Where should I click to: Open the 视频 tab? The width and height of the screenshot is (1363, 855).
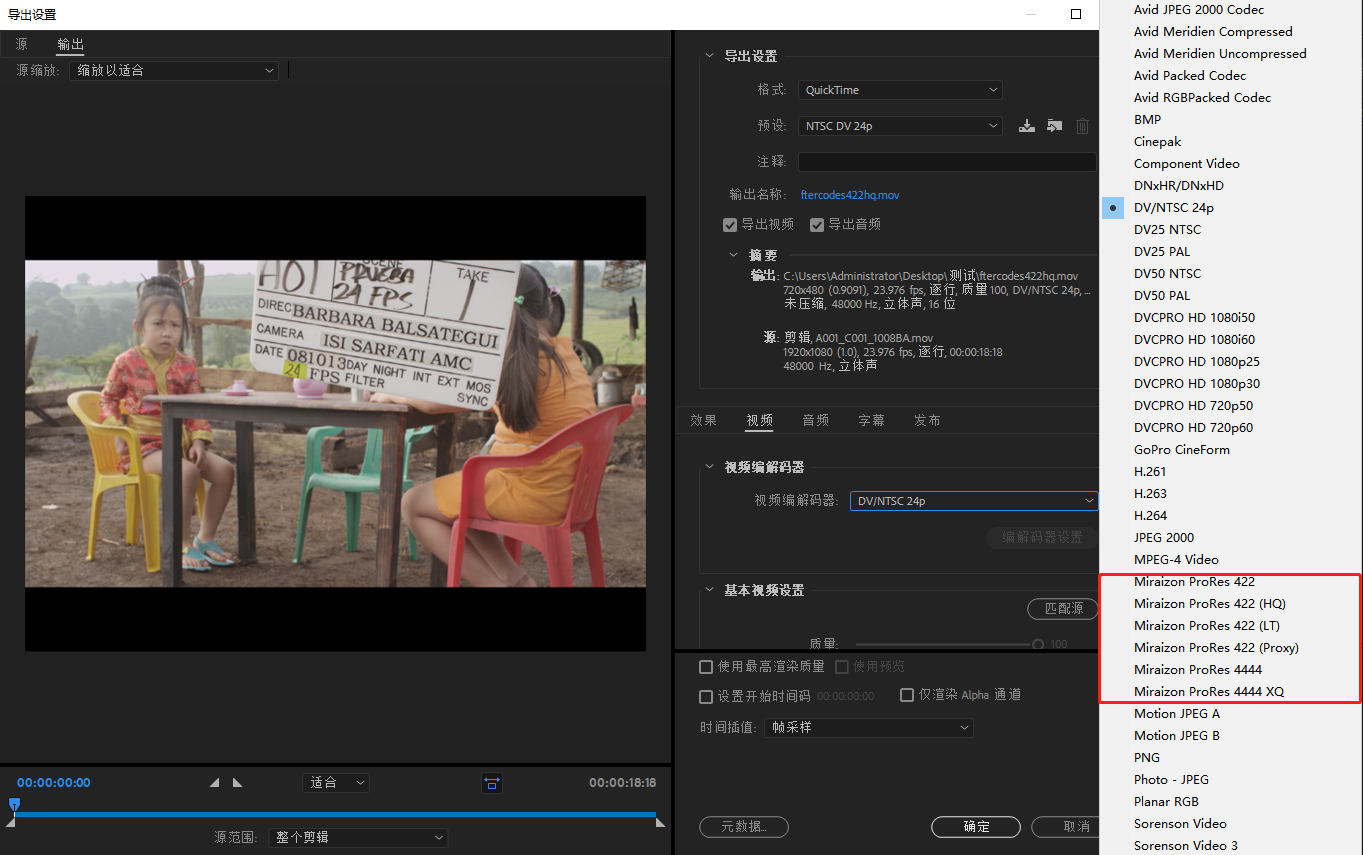[760, 421]
